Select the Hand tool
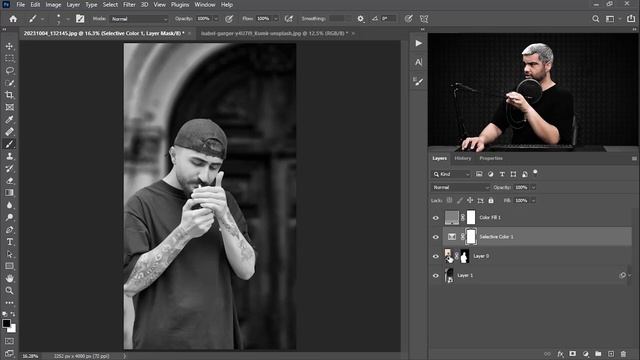Image resolution: width=640 pixels, height=360 pixels. [x=9, y=278]
